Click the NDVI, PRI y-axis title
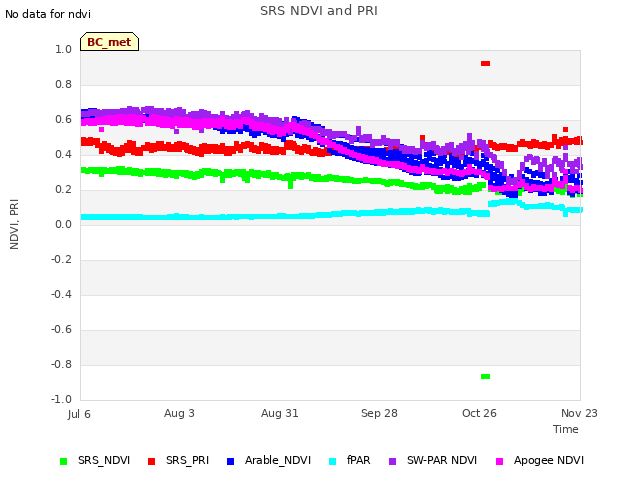640x480 pixels. 14,224
